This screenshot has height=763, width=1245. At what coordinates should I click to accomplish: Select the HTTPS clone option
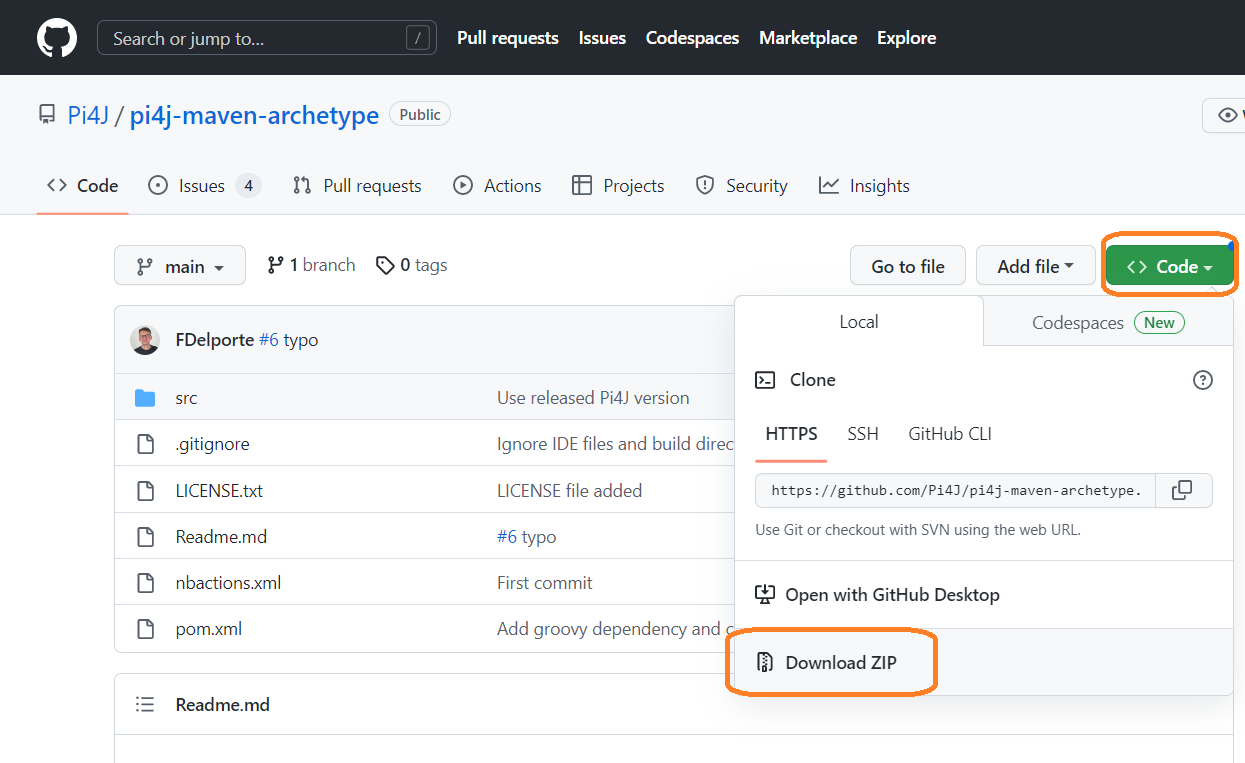(791, 434)
